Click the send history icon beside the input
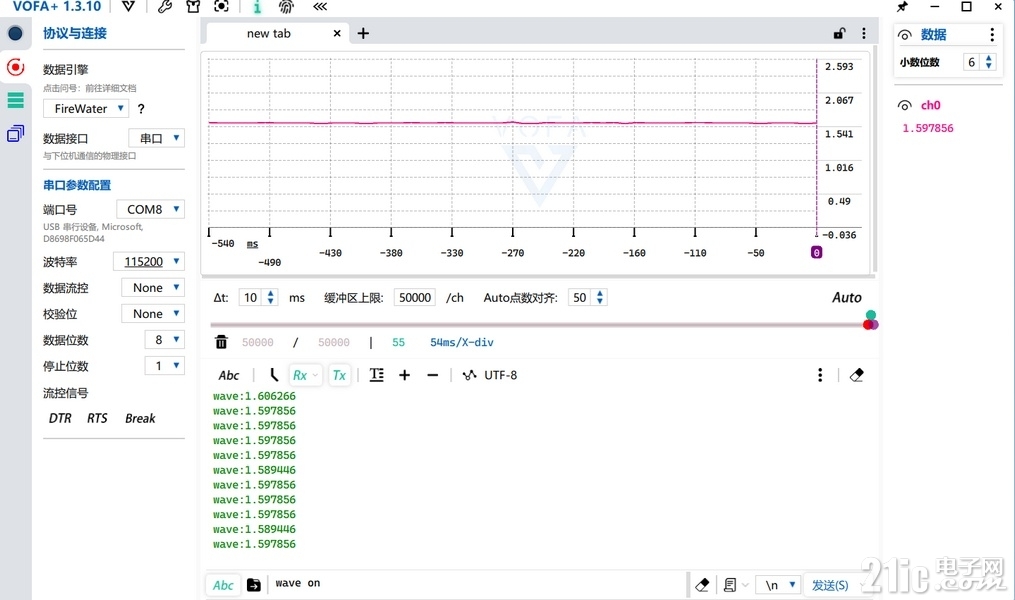The width and height of the screenshot is (1015, 600). (254, 585)
